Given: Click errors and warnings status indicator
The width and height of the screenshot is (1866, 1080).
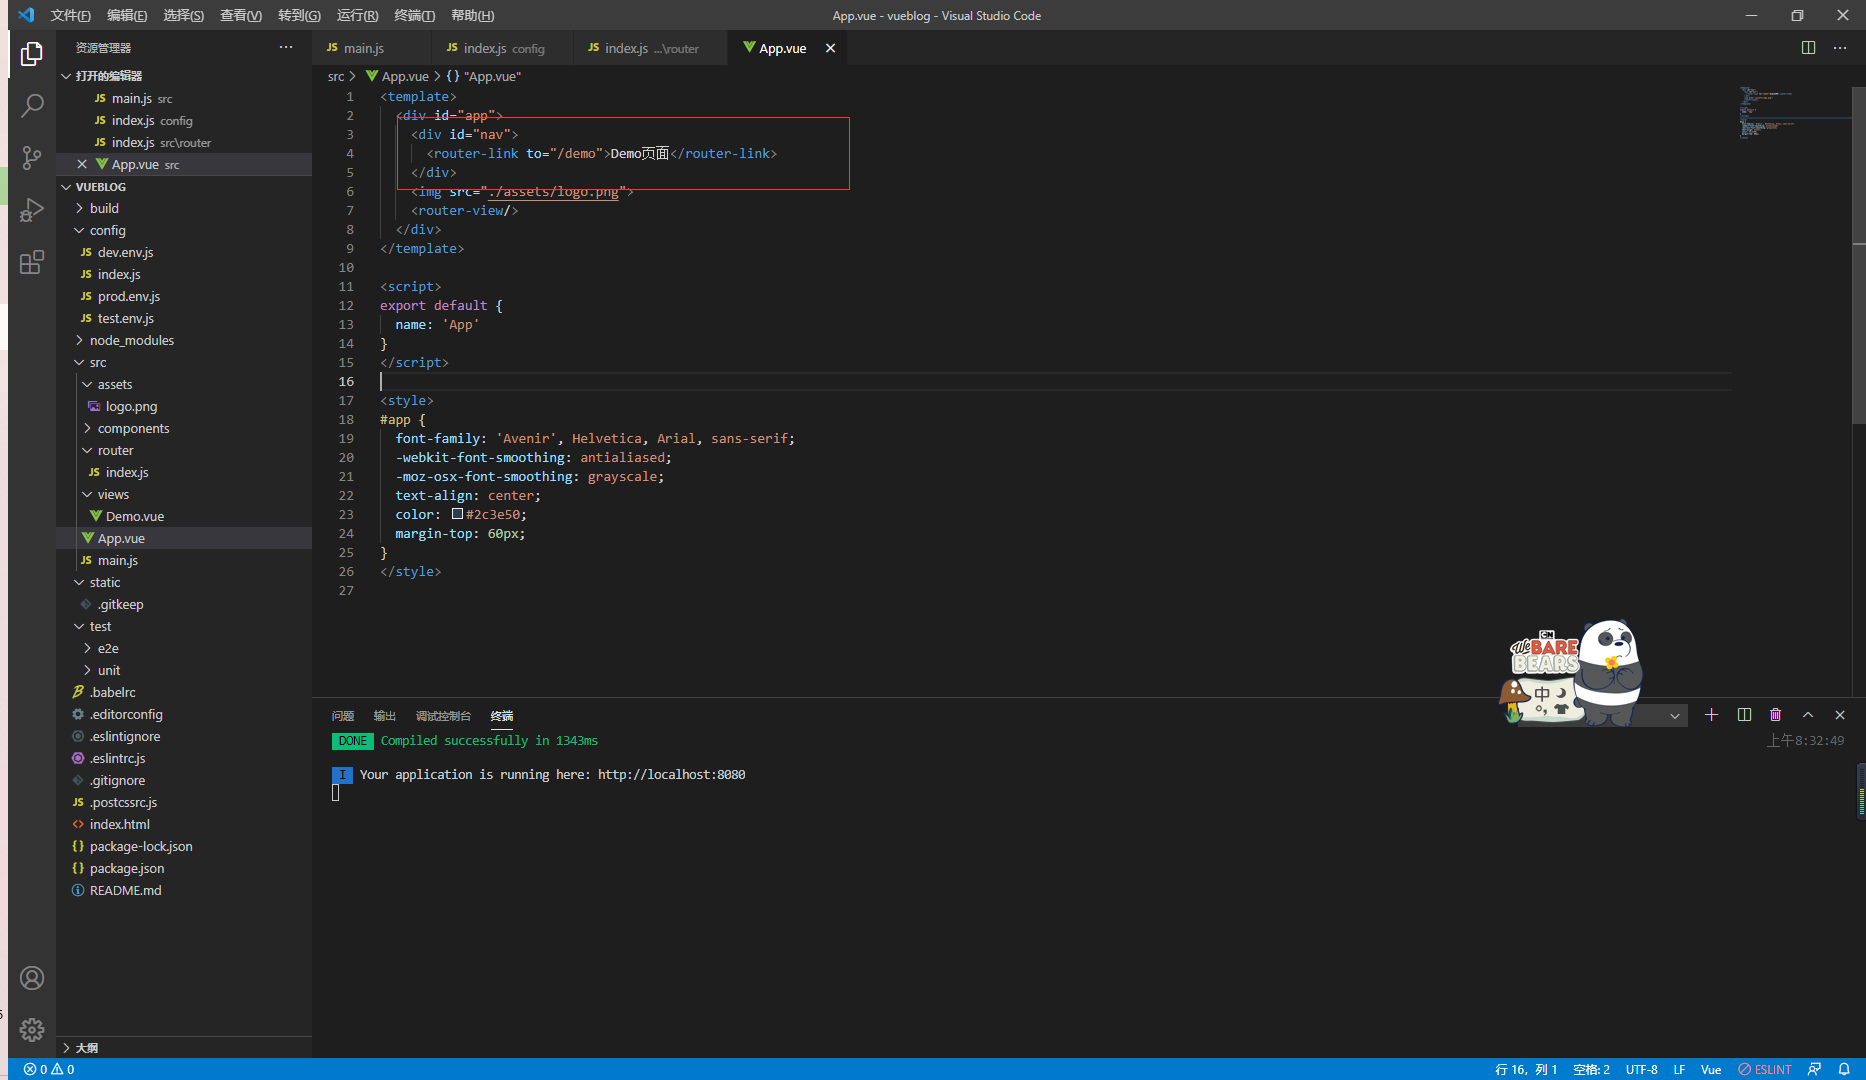Looking at the screenshot, I should (x=49, y=1069).
